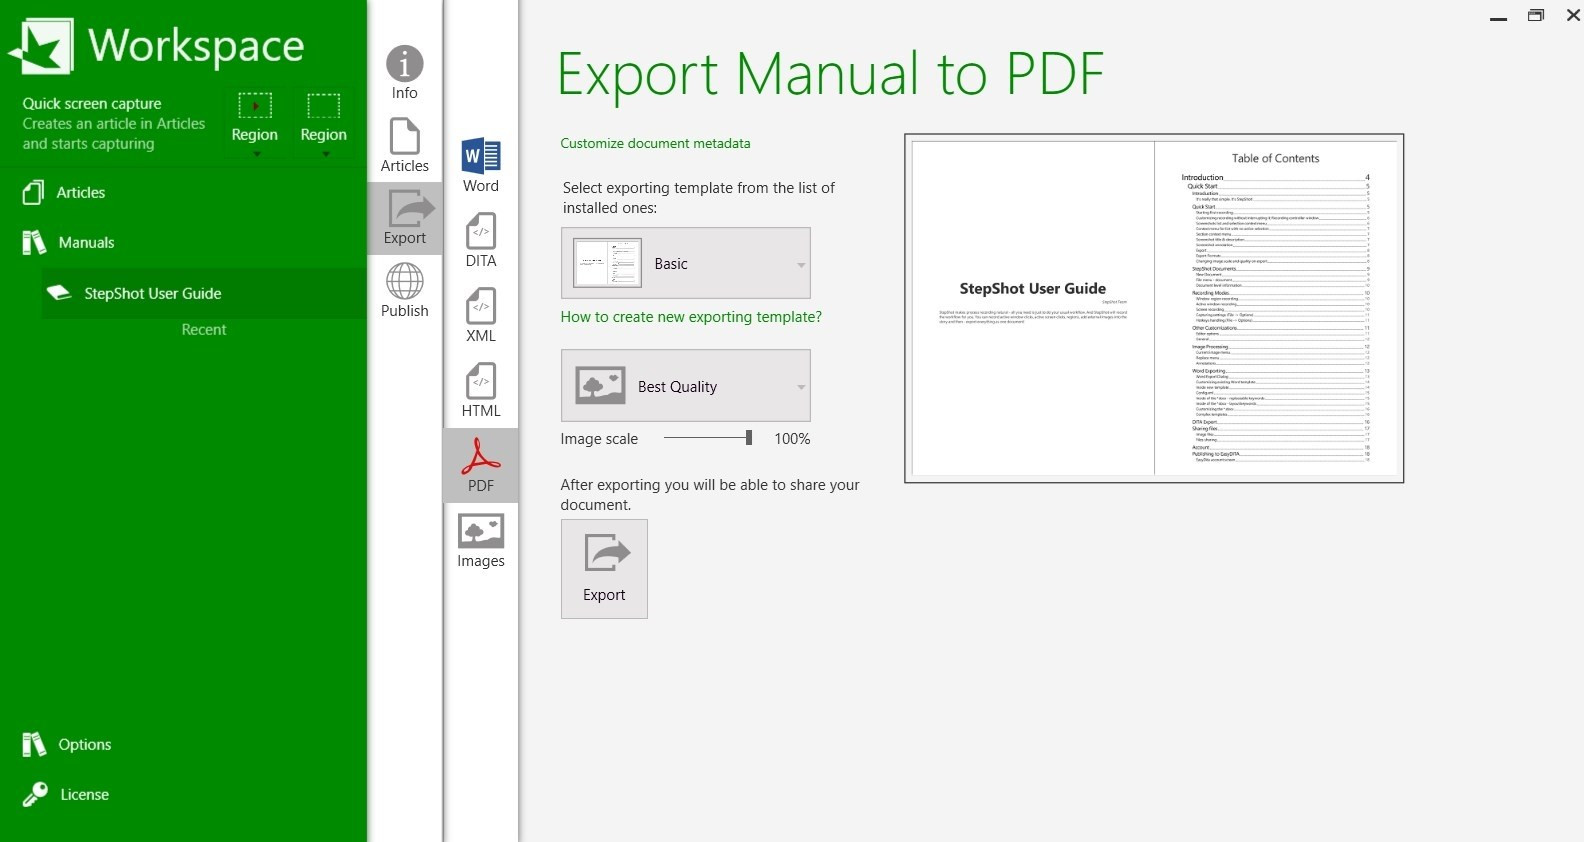
Task: Open the Basic template dropdown
Action: tap(686, 263)
